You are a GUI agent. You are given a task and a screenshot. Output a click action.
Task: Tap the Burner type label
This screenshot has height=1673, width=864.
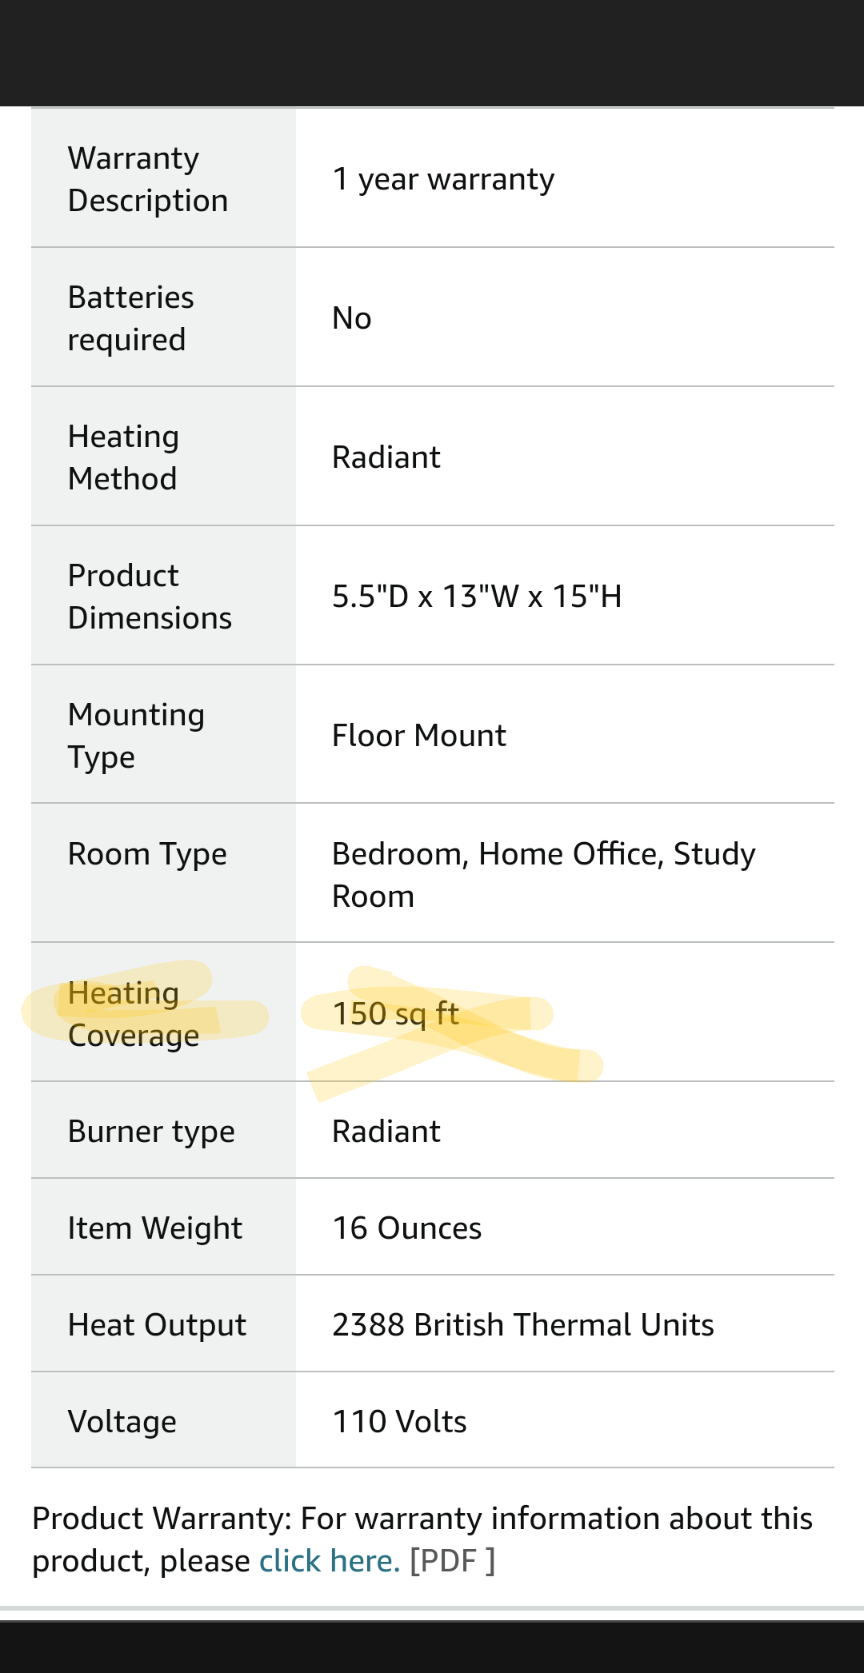(151, 1131)
